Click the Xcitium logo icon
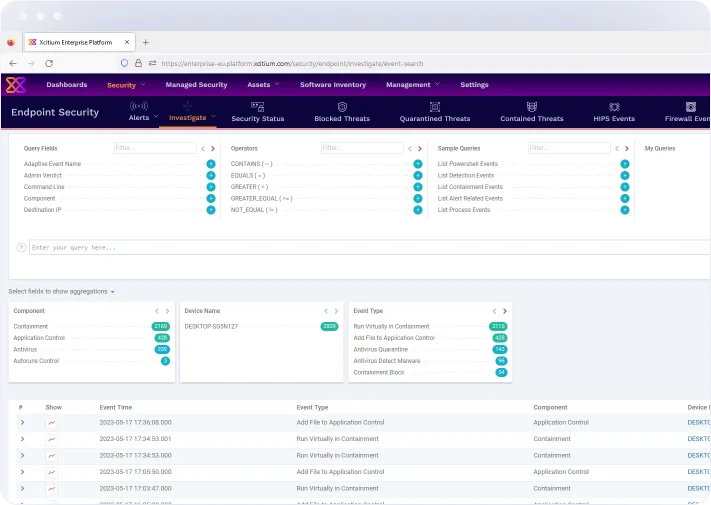The height and width of the screenshot is (505, 711). [15, 85]
